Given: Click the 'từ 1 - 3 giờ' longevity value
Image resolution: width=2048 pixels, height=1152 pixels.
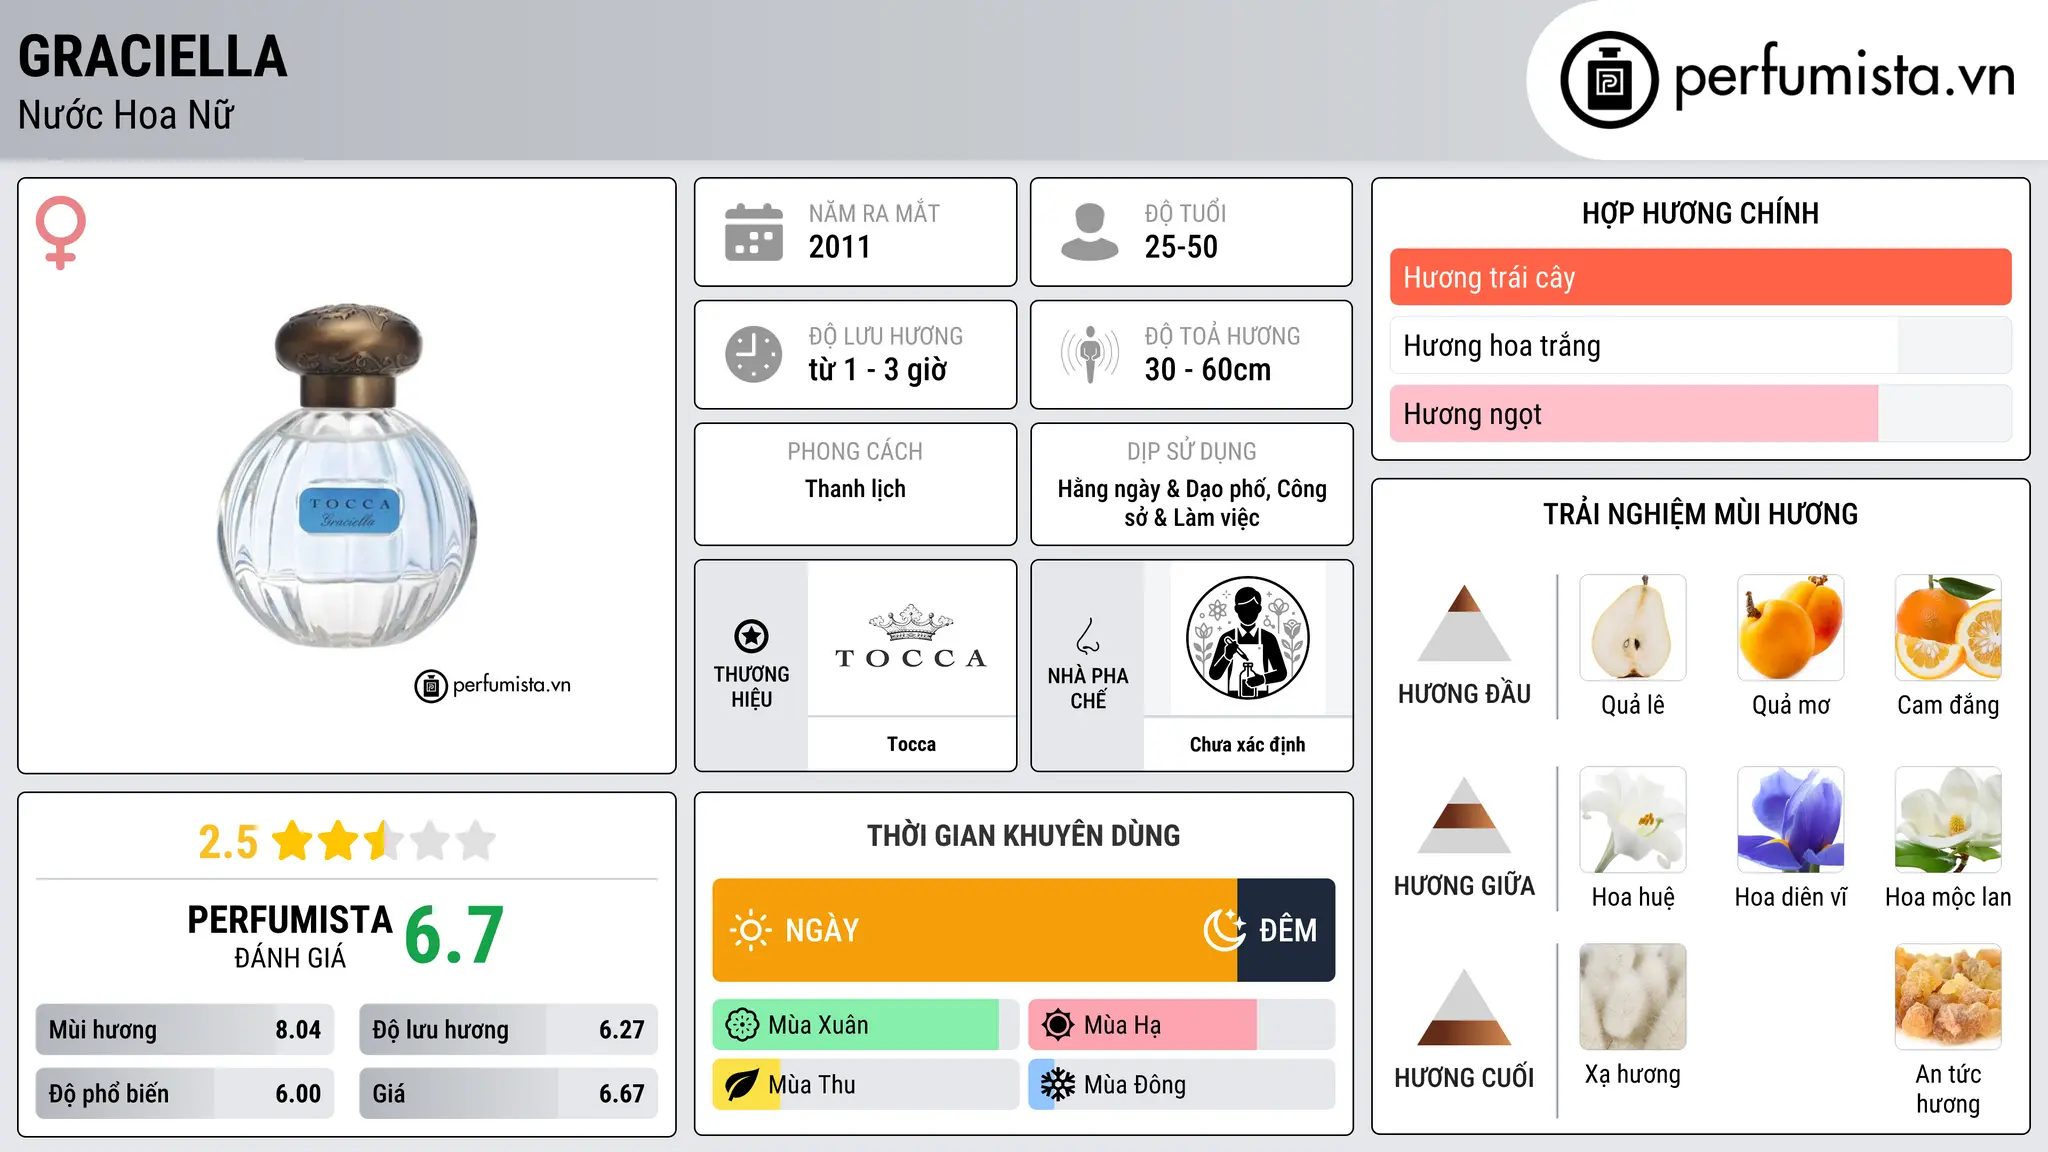Looking at the screenshot, I should coord(877,370).
